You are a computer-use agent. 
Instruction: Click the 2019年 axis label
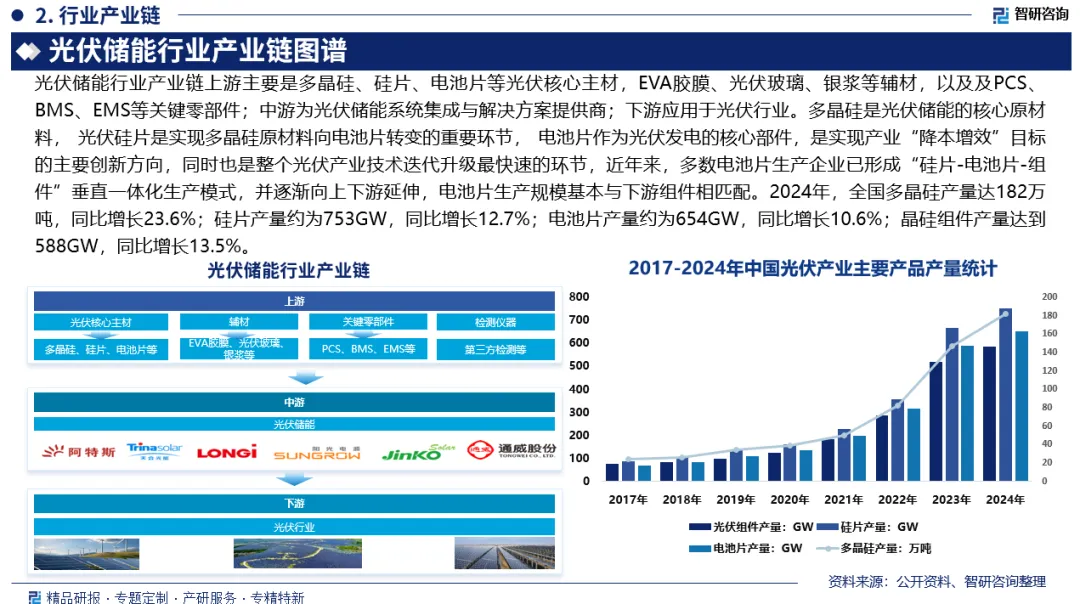click(x=736, y=499)
